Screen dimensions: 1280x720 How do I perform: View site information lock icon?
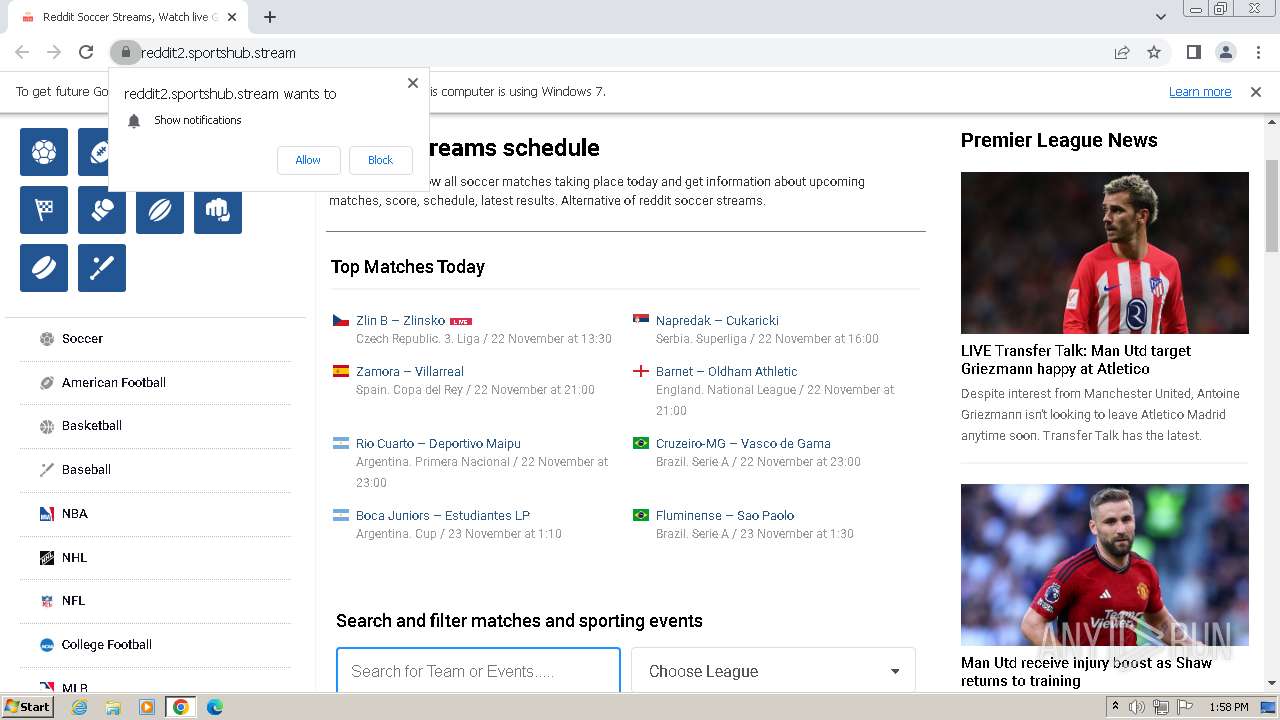(x=125, y=53)
